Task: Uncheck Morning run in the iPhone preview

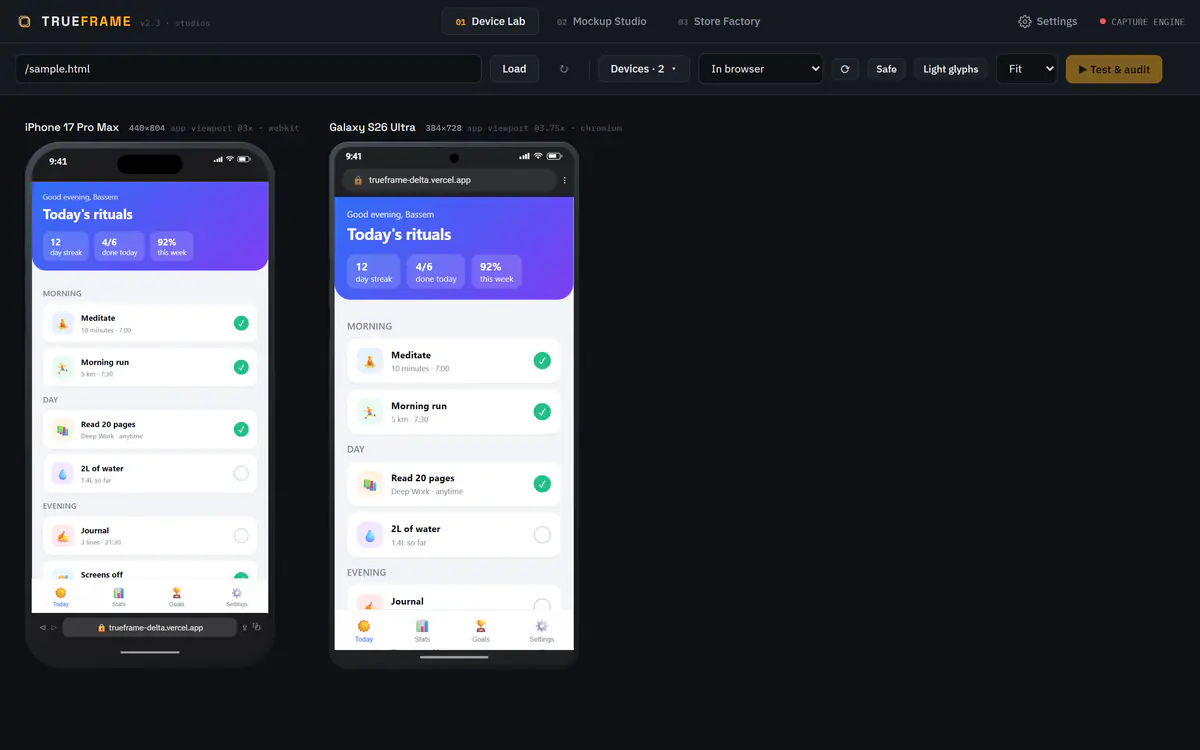Action: coord(241,367)
